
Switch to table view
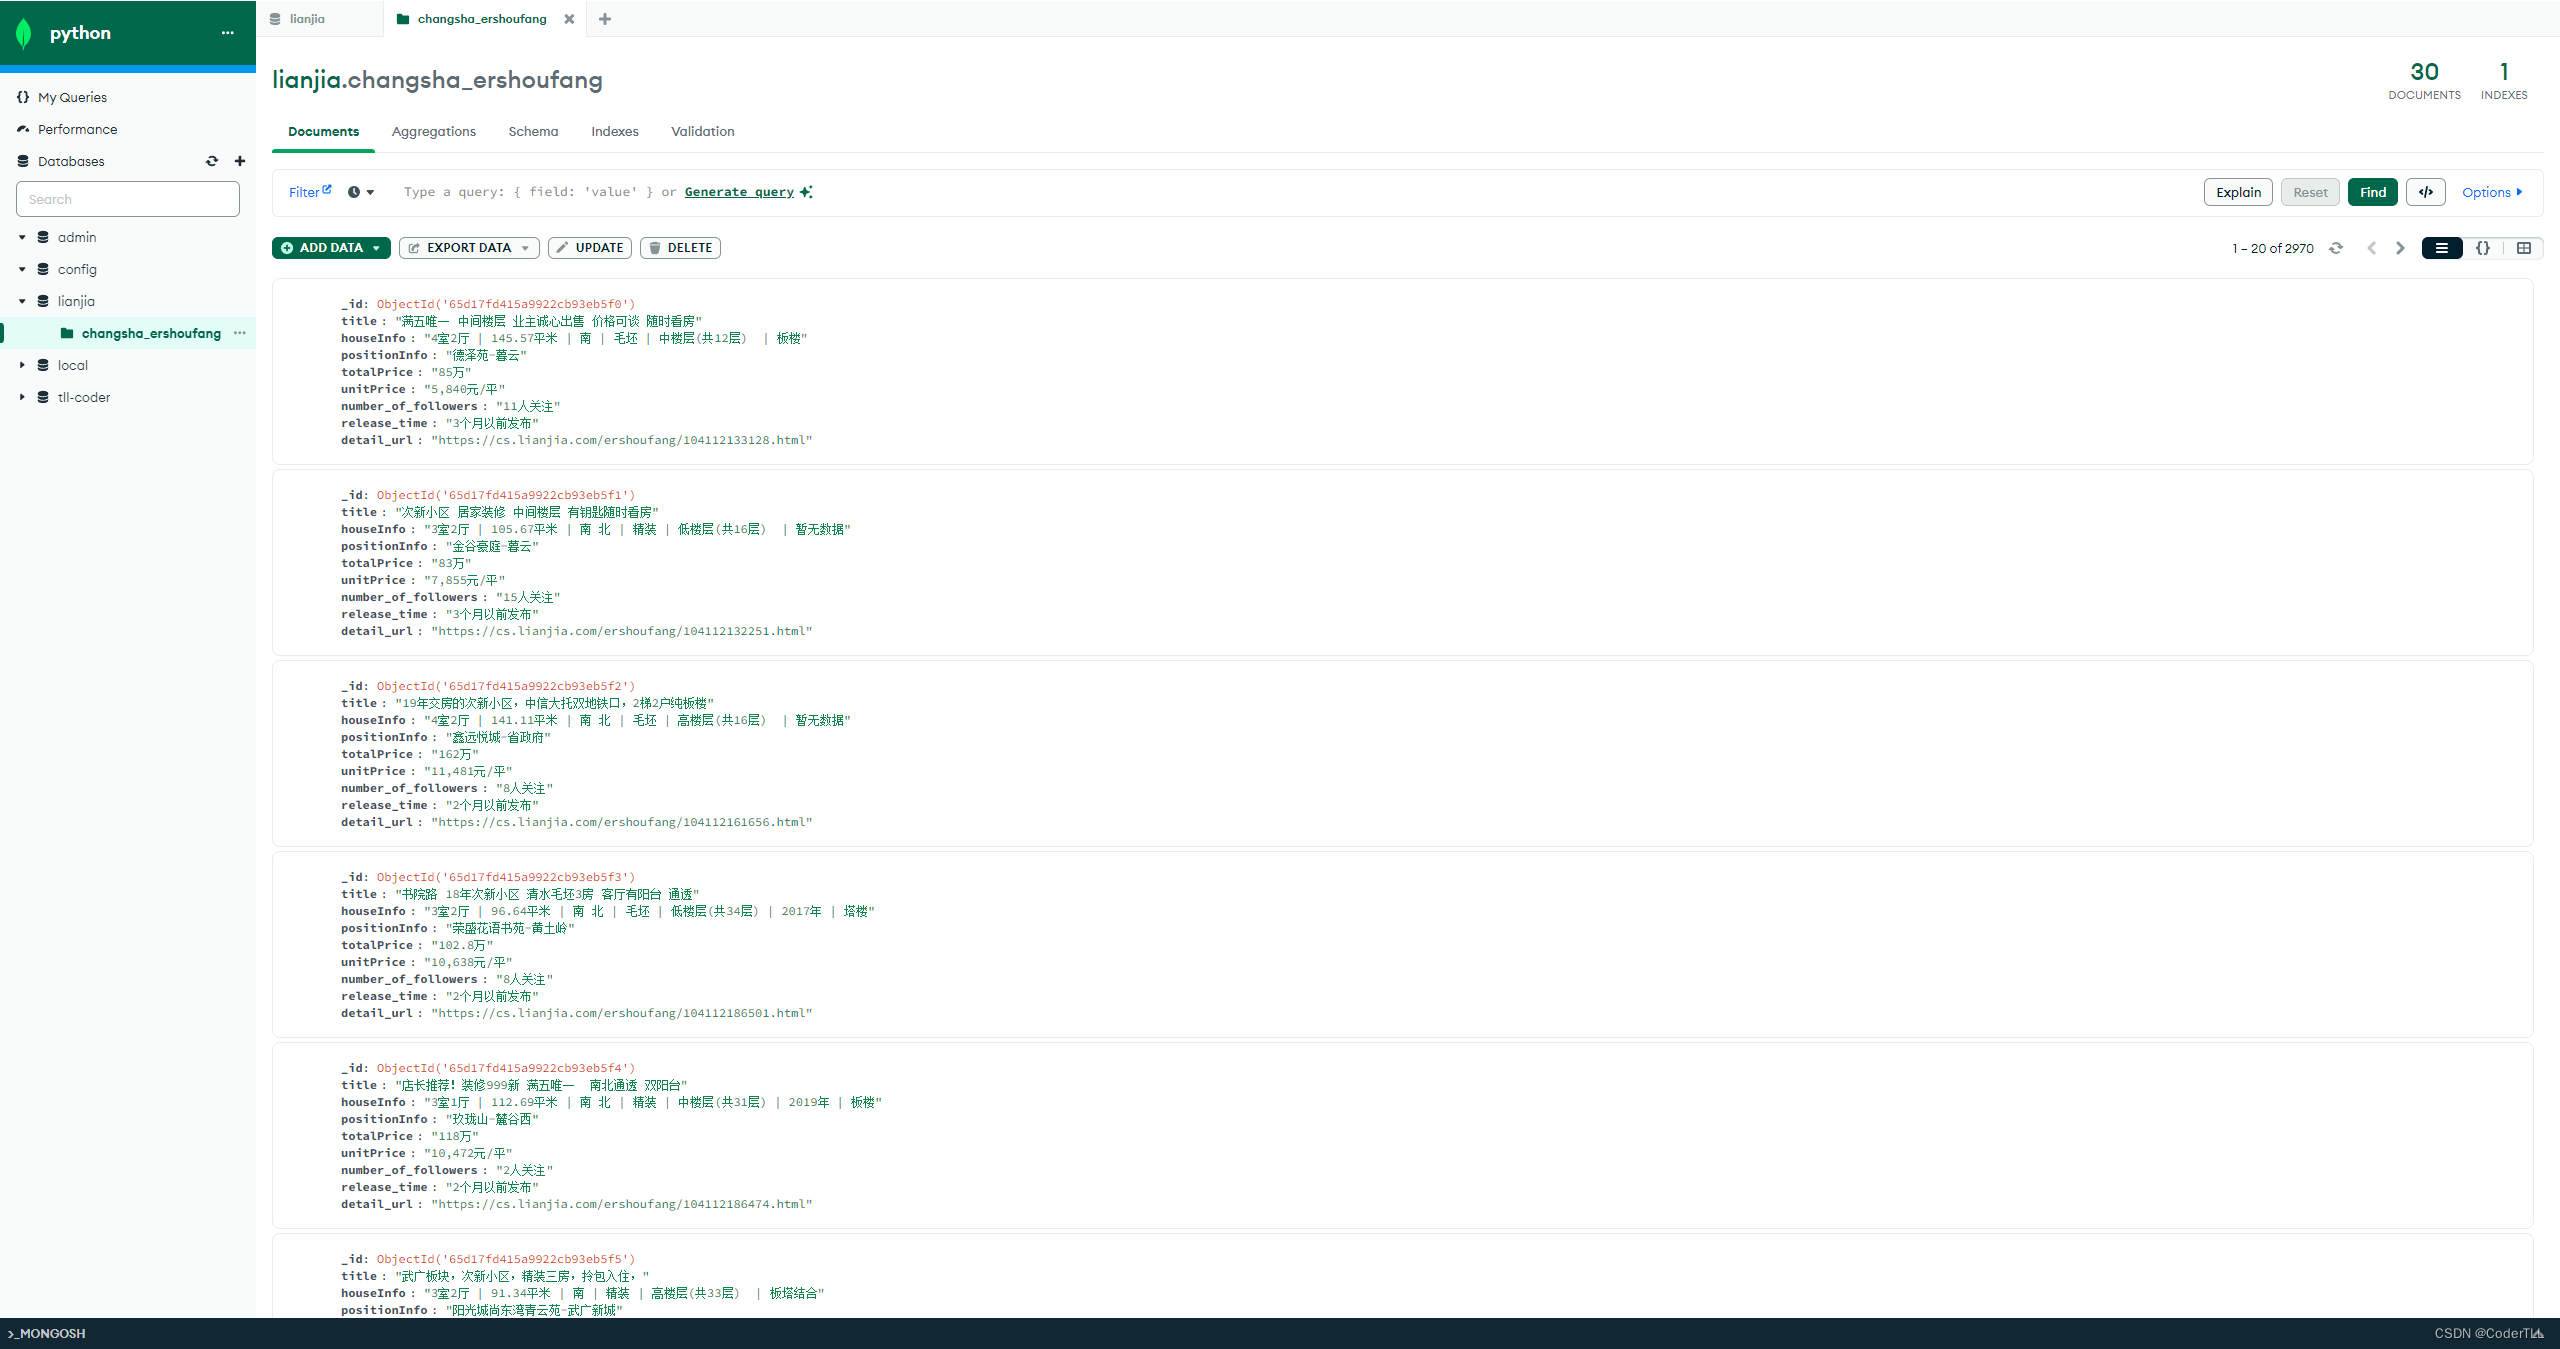[2524, 248]
